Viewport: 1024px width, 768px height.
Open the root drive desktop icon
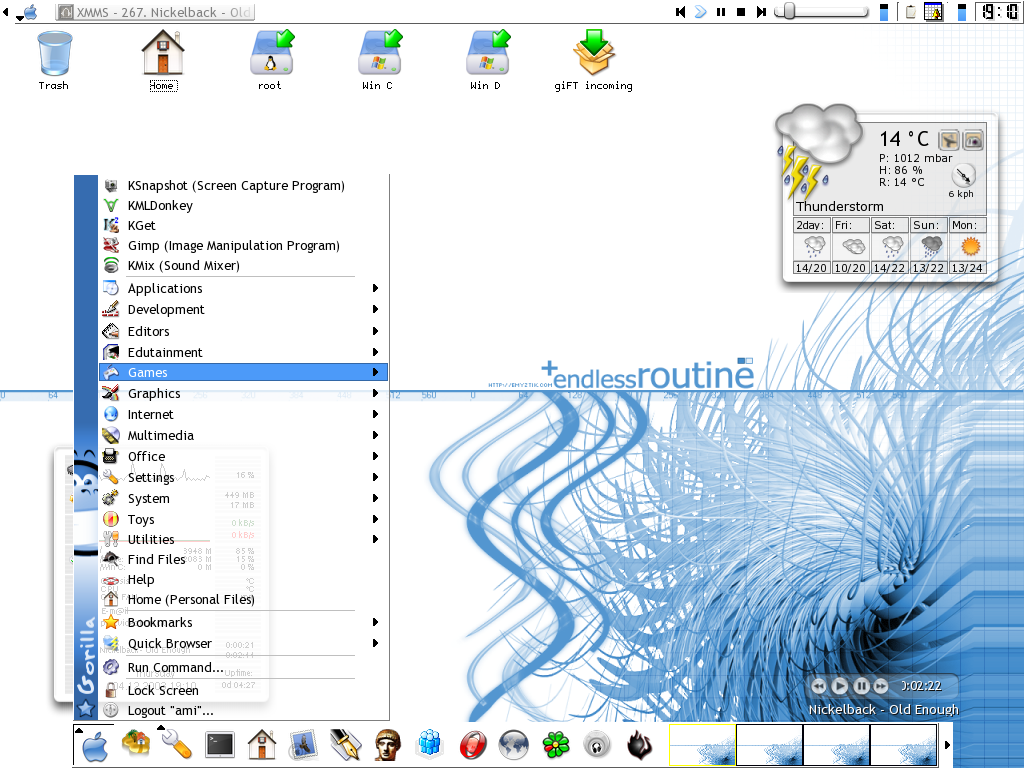click(x=270, y=60)
